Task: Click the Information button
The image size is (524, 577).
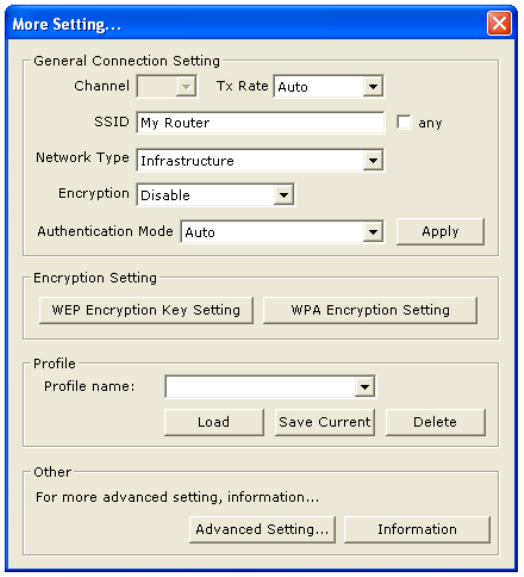Action: coord(417,530)
